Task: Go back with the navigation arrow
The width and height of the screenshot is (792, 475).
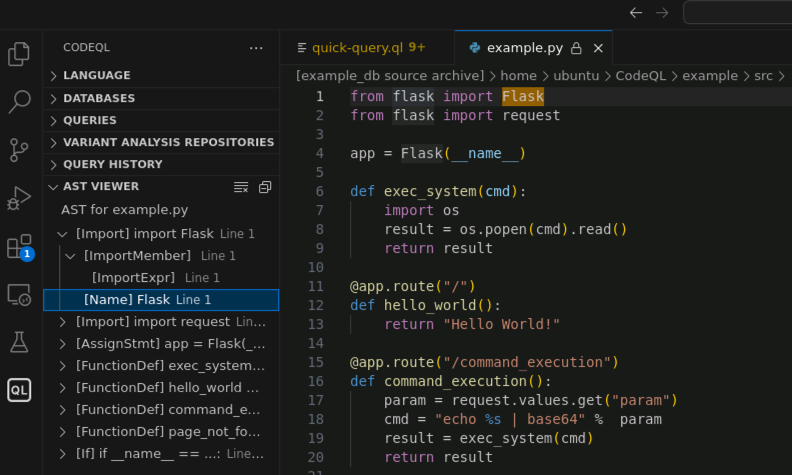Action: click(x=636, y=13)
